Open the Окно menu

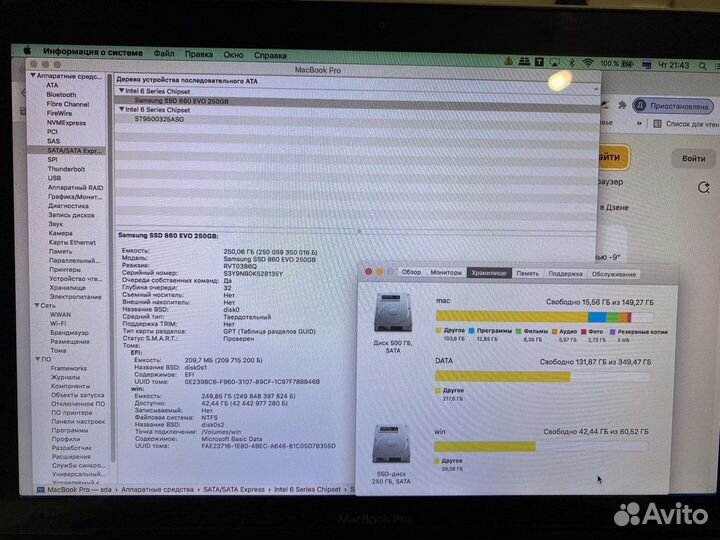pyautogui.click(x=233, y=55)
